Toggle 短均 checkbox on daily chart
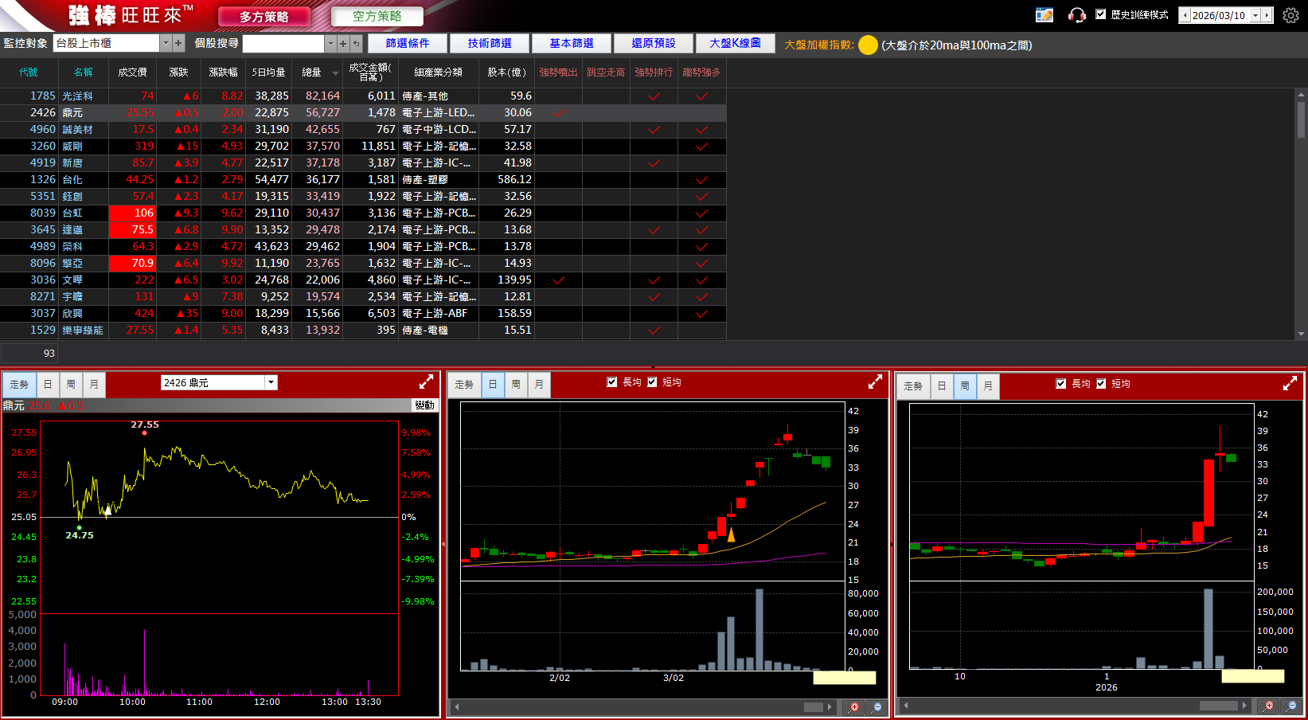Image resolution: width=1308 pixels, height=720 pixels. [652, 382]
